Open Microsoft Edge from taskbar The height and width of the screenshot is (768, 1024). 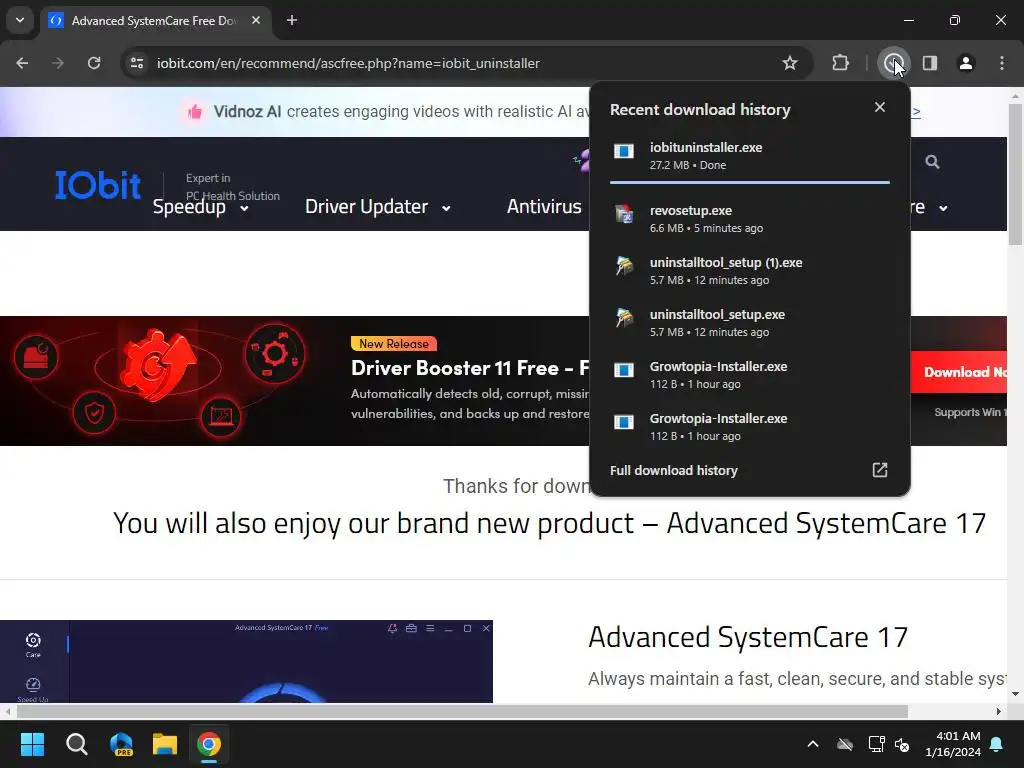[121, 744]
